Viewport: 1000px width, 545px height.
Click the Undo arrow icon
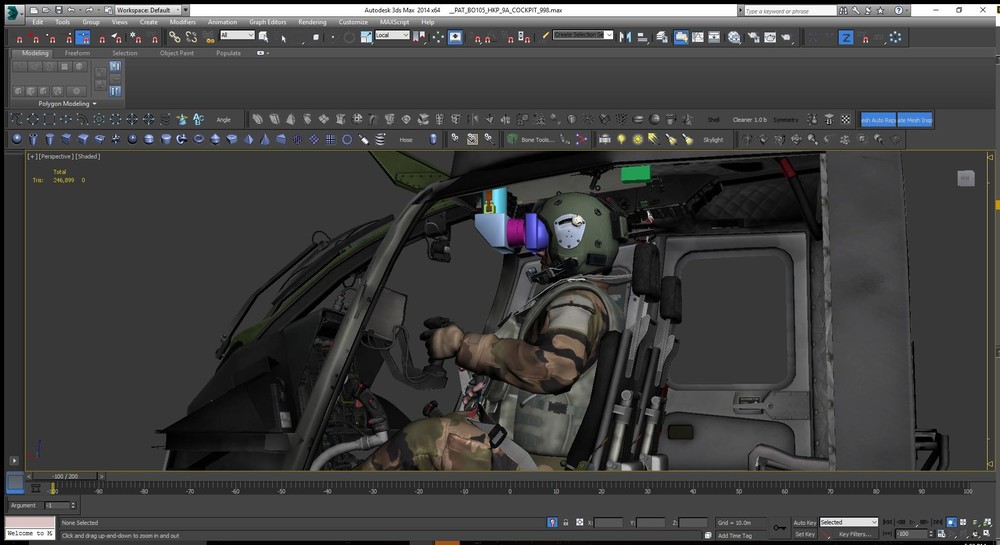70,10
